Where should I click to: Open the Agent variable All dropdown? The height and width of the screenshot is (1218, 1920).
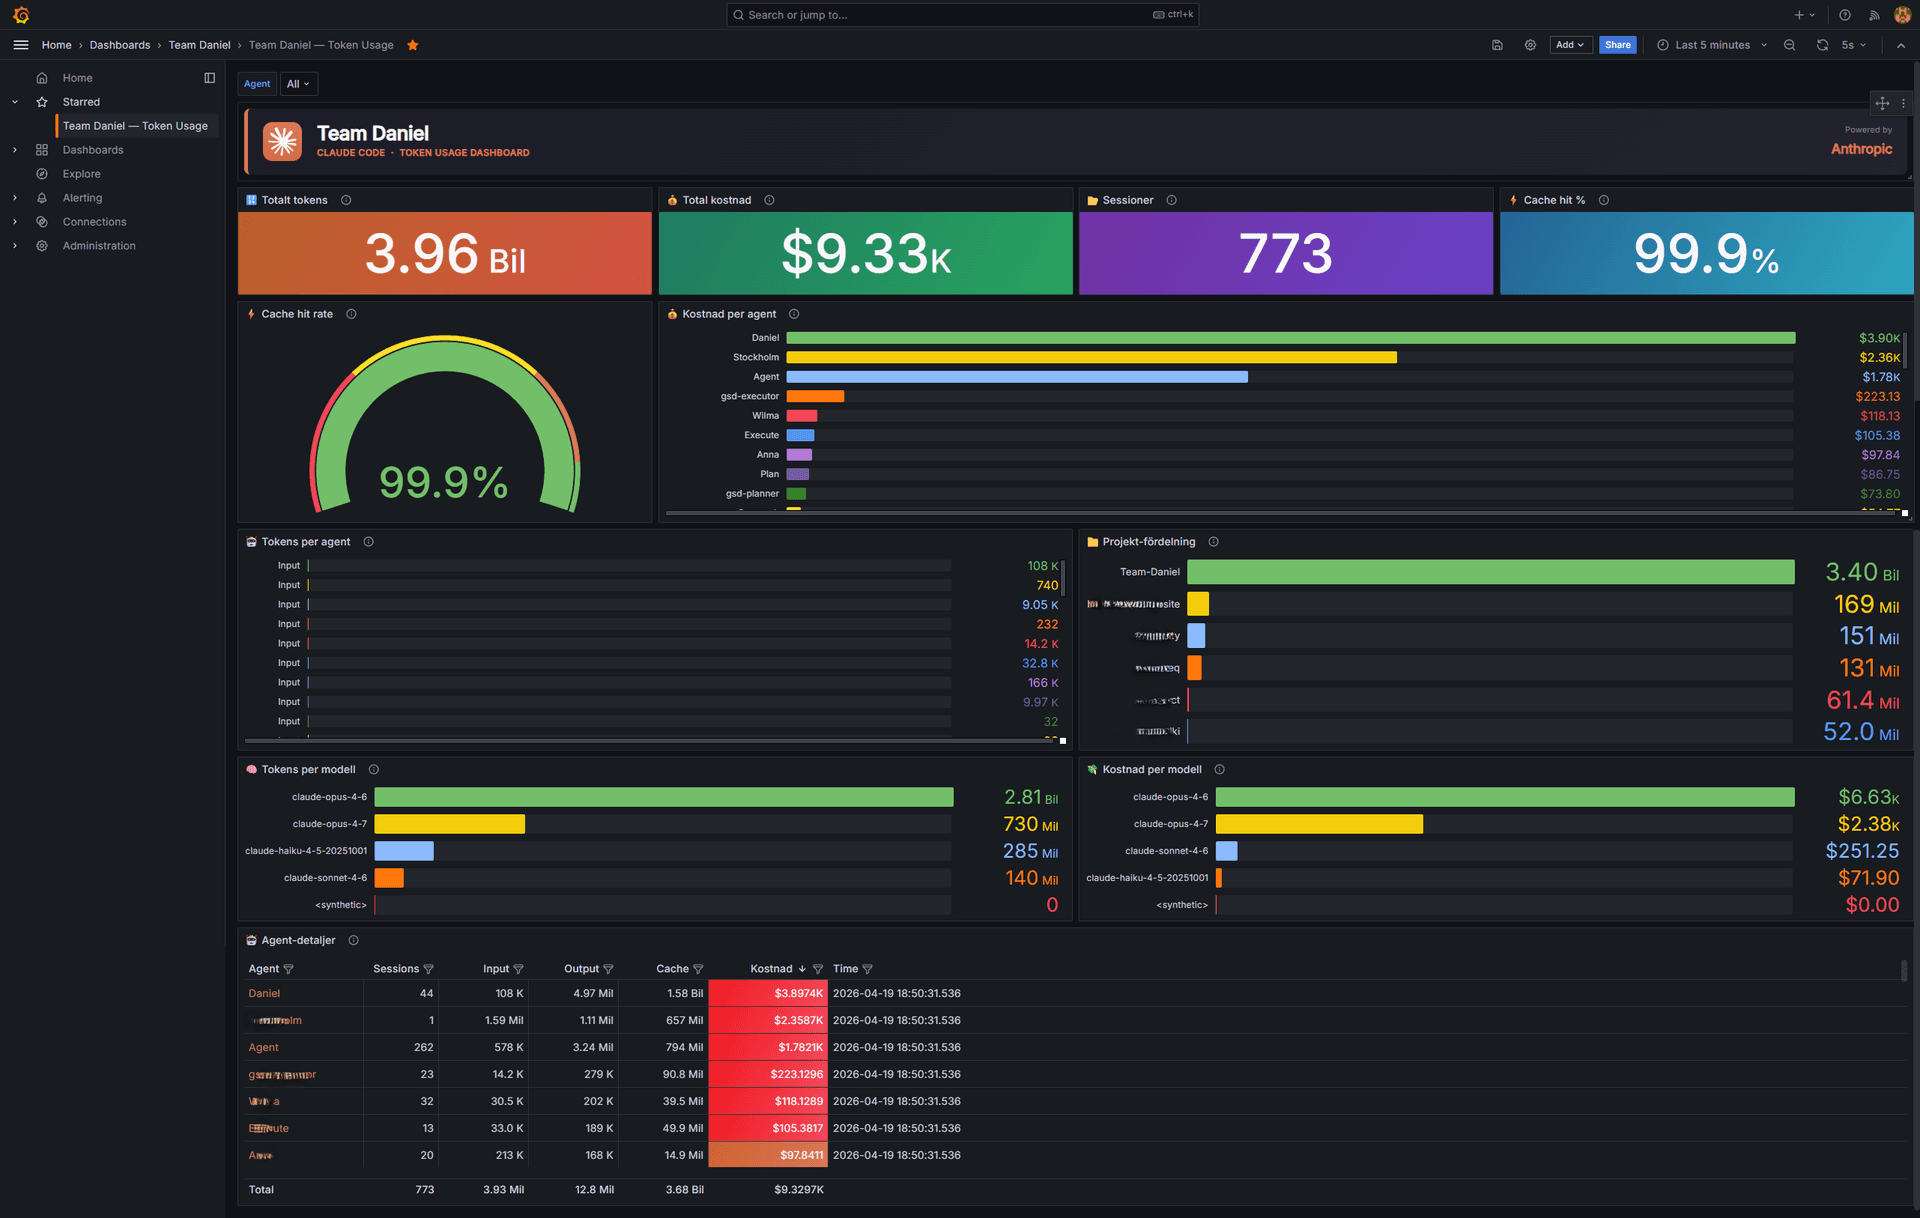point(298,84)
